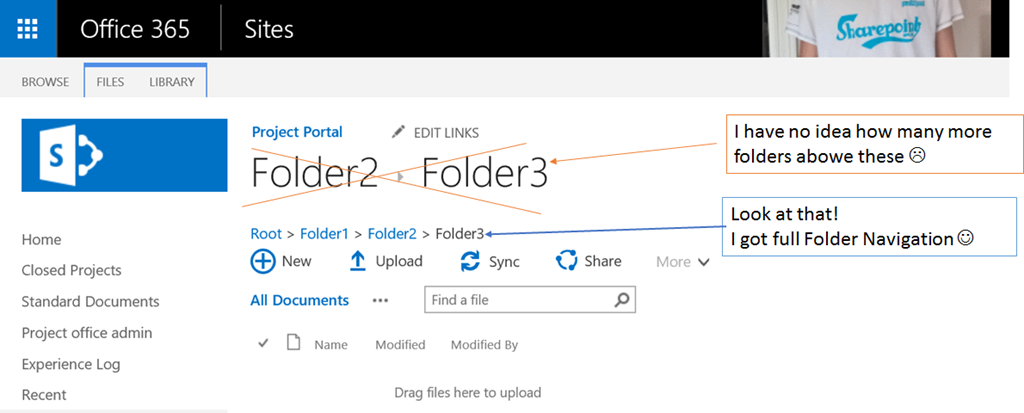
Task: Open the views ellipsis menu
Action: [x=380, y=300]
